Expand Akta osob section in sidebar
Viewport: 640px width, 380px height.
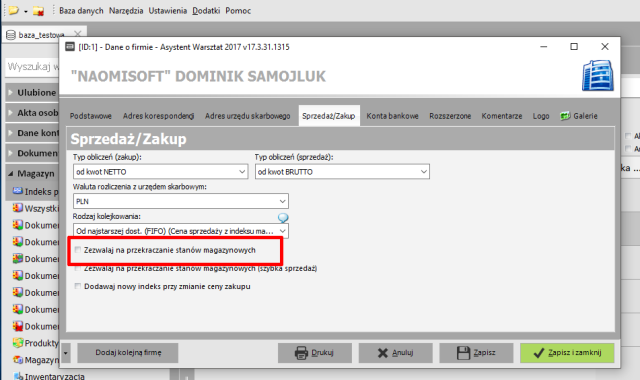click(x=11, y=113)
